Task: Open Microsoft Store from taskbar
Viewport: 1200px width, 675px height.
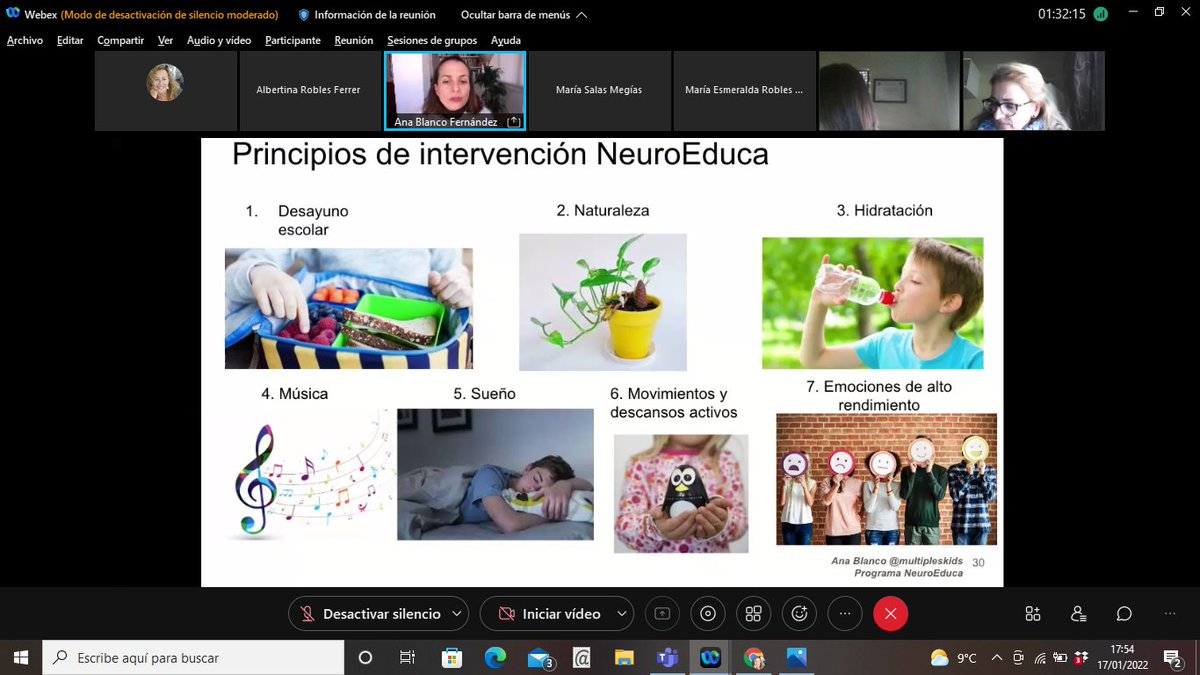Action: (451, 657)
